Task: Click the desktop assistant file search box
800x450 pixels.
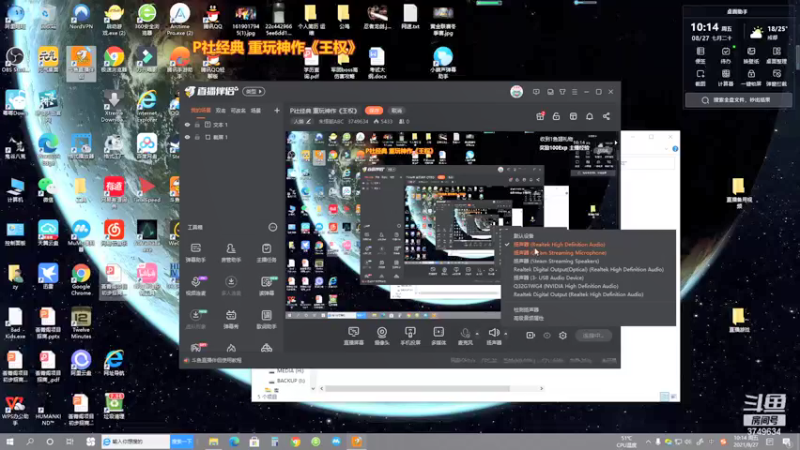Action: (x=738, y=100)
